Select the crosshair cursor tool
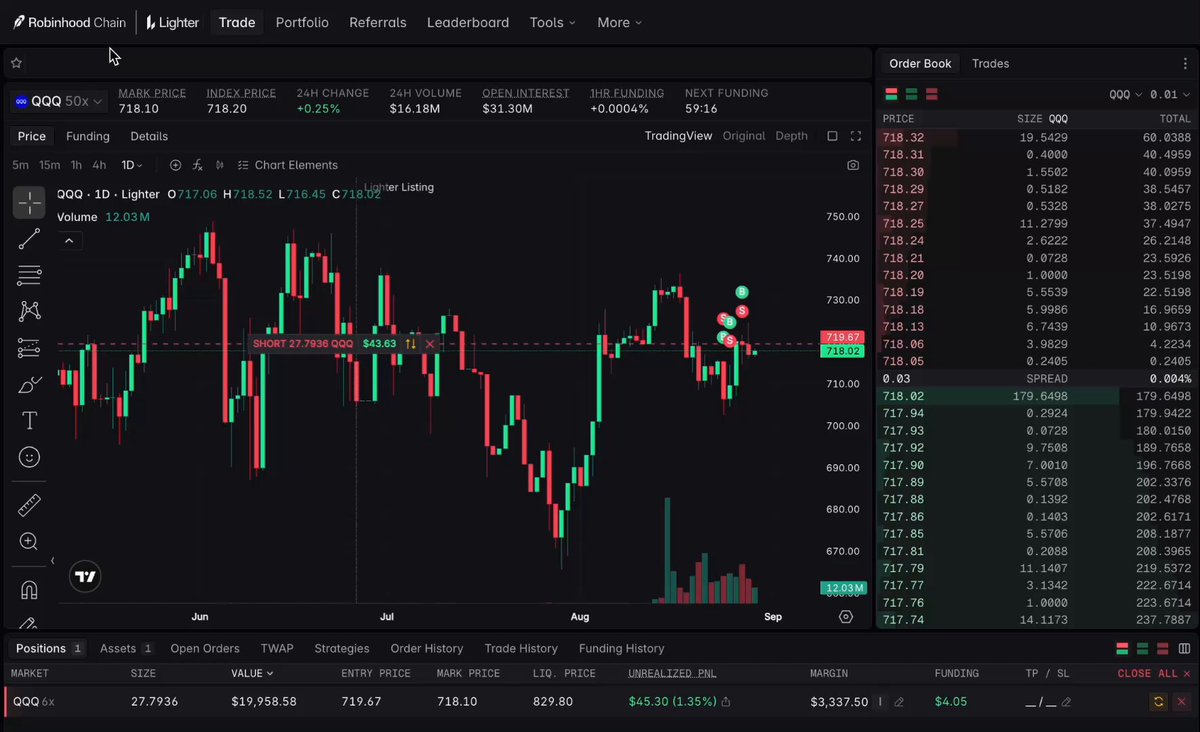 tap(29, 202)
